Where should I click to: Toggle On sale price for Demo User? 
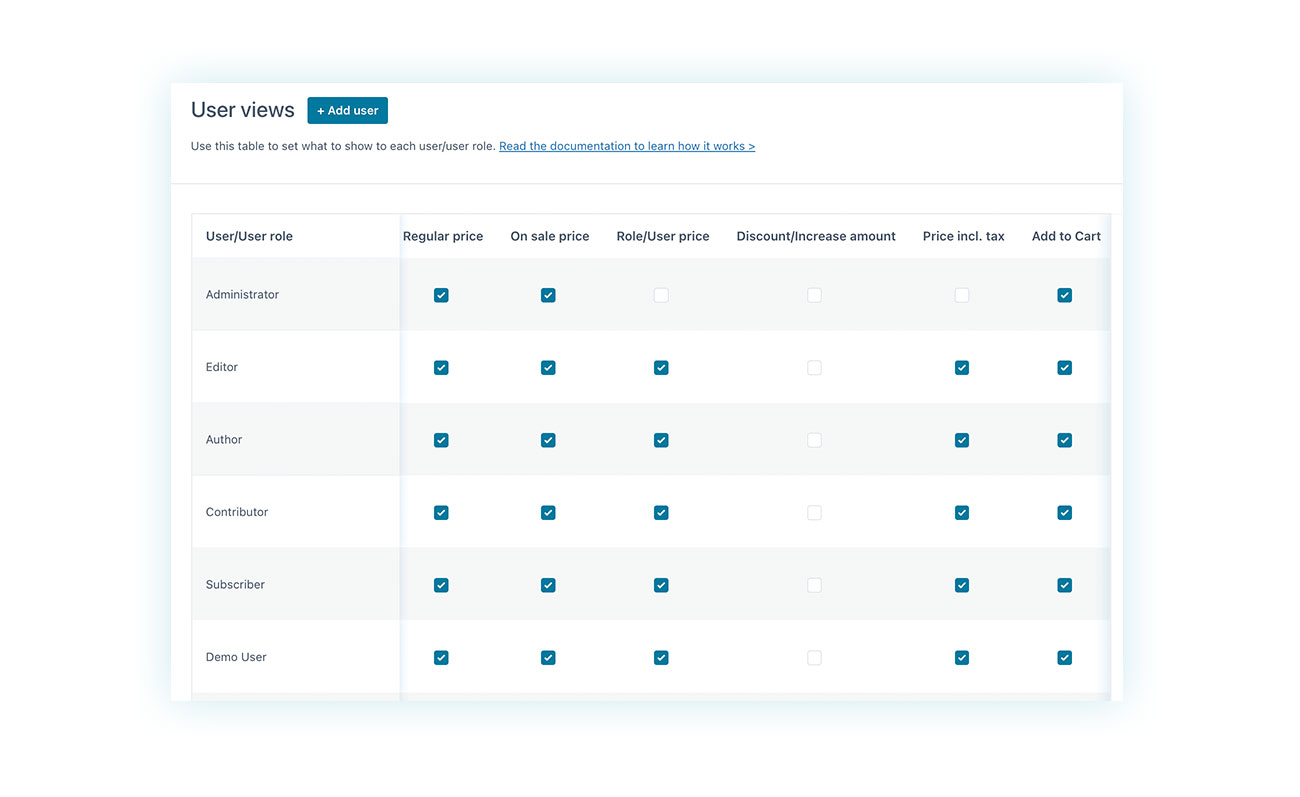[x=548, y=658]
